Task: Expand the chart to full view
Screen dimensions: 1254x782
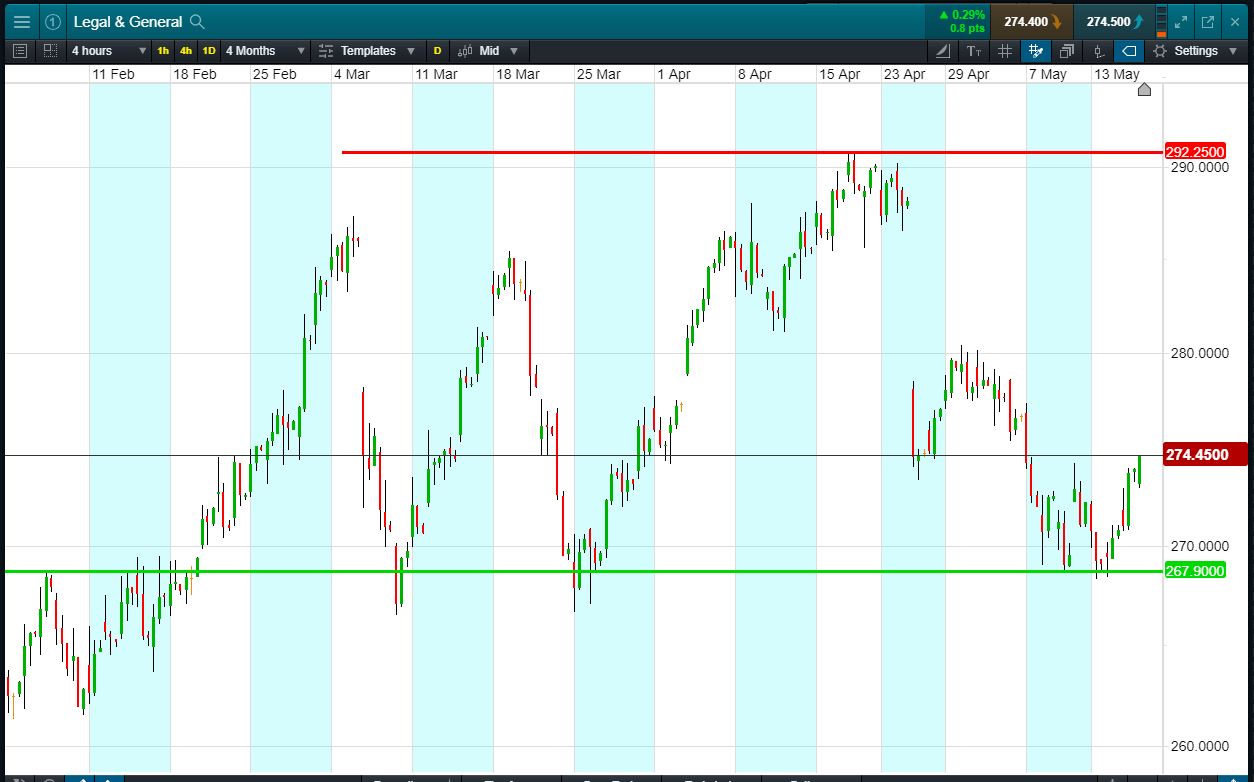Action: click(x=1181, y=21)
